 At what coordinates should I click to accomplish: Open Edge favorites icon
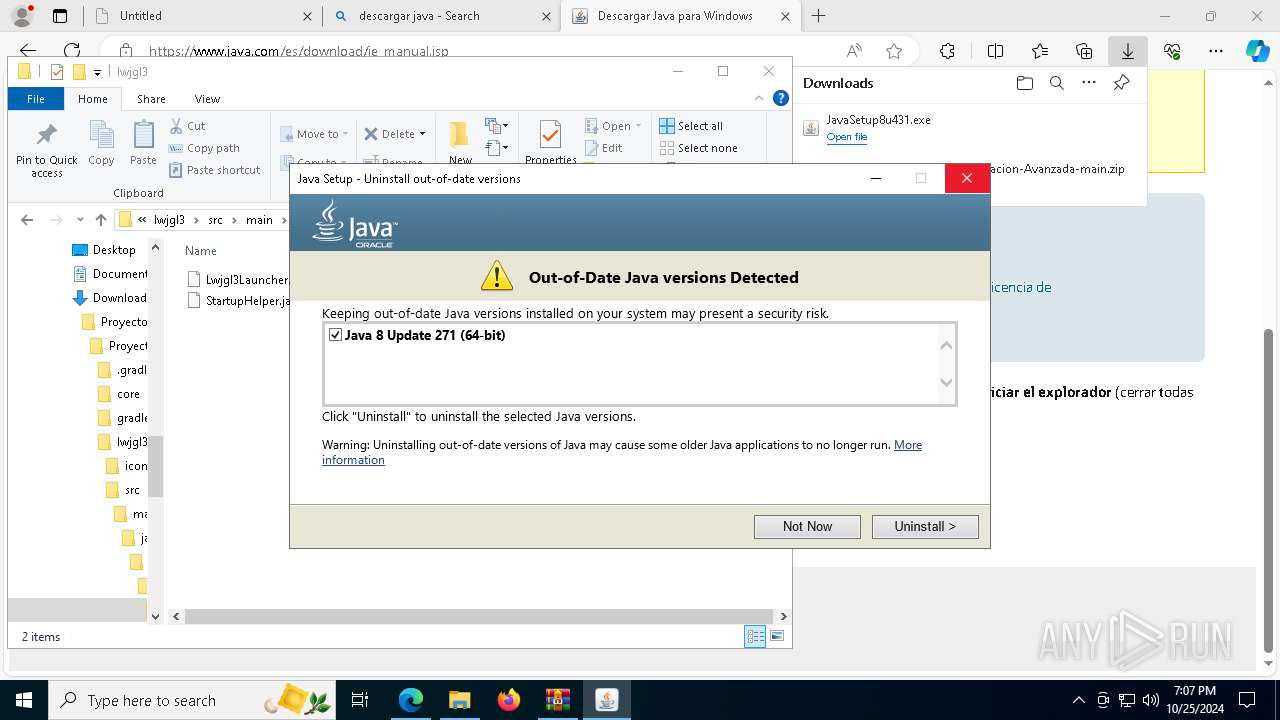tap(1040, 51)
